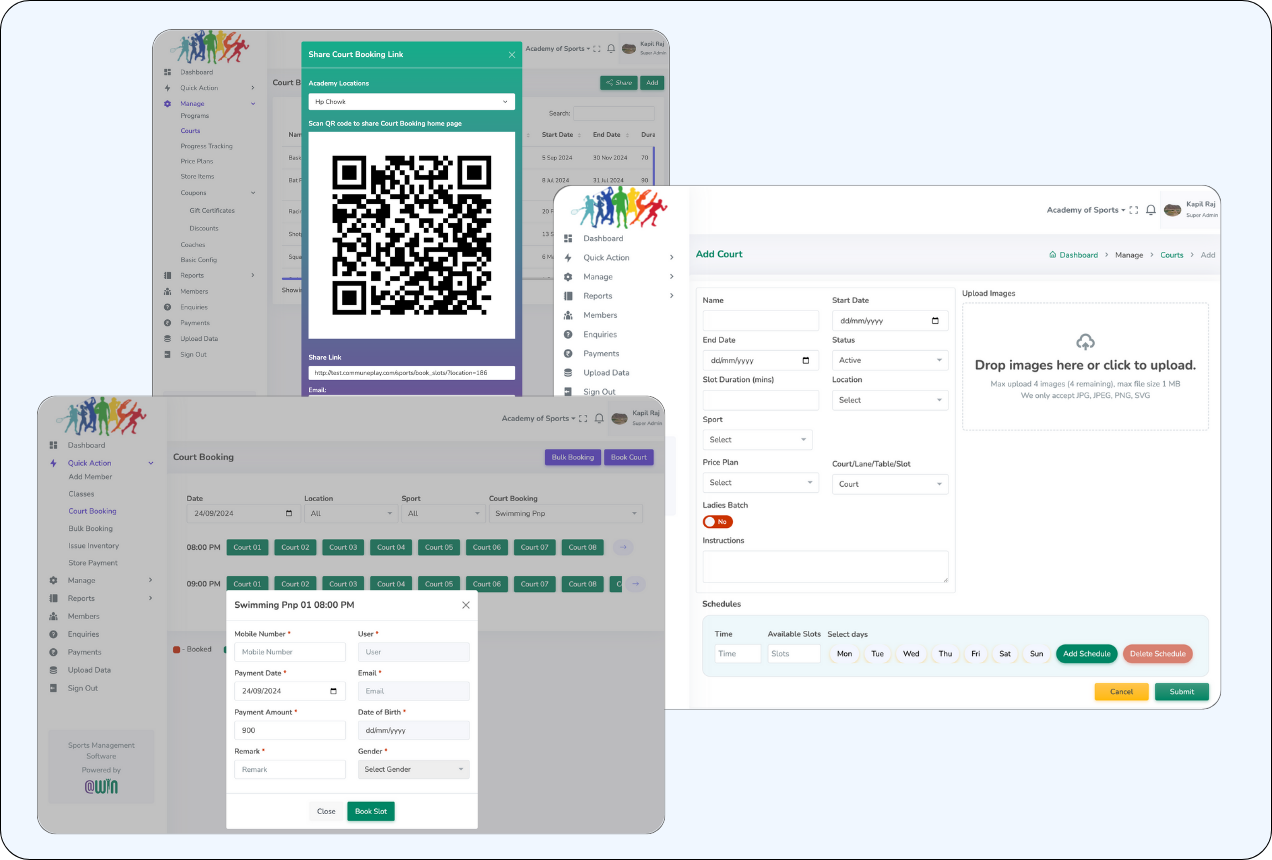1272x860 pixels.
Task: Click Manage gear icon in Add Court sidebar
Action: 568,277
